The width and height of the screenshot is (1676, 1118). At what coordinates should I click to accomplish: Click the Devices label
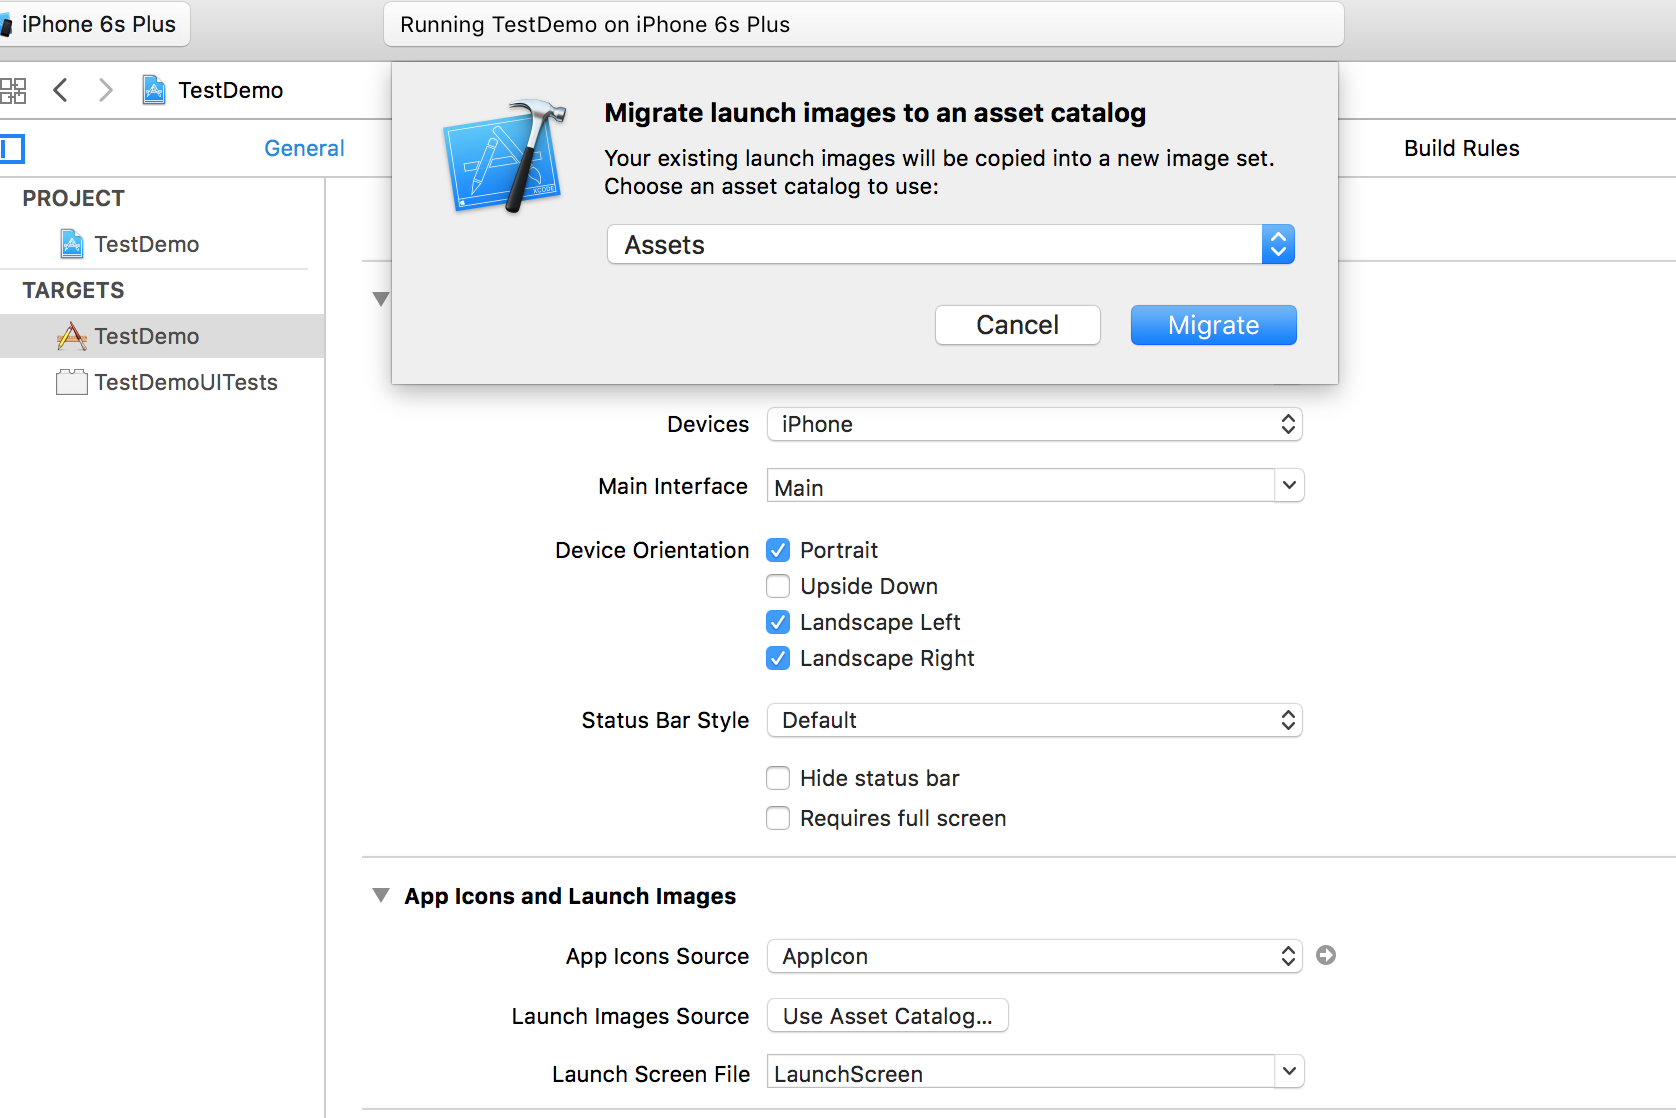click(x=708, y=424)
